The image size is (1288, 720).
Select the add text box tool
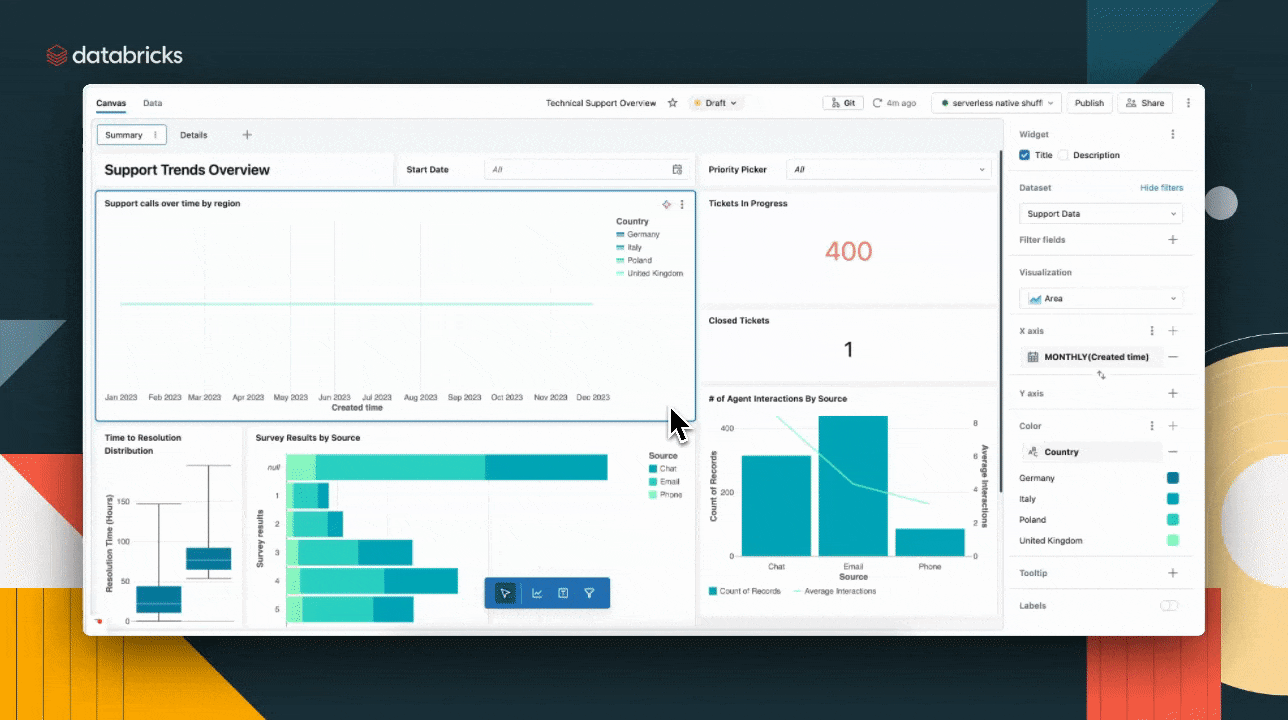[563, 593]
